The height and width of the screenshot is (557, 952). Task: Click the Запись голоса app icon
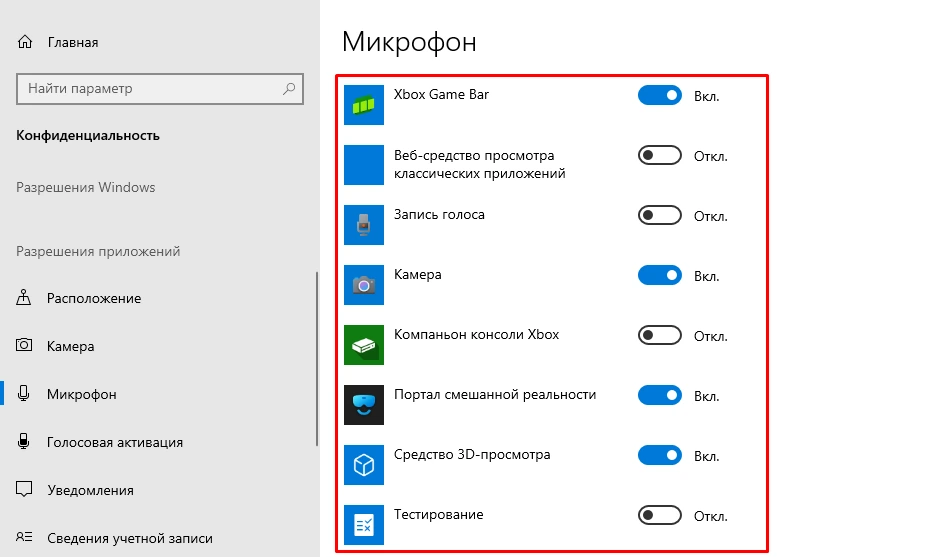tap(364, 225)
